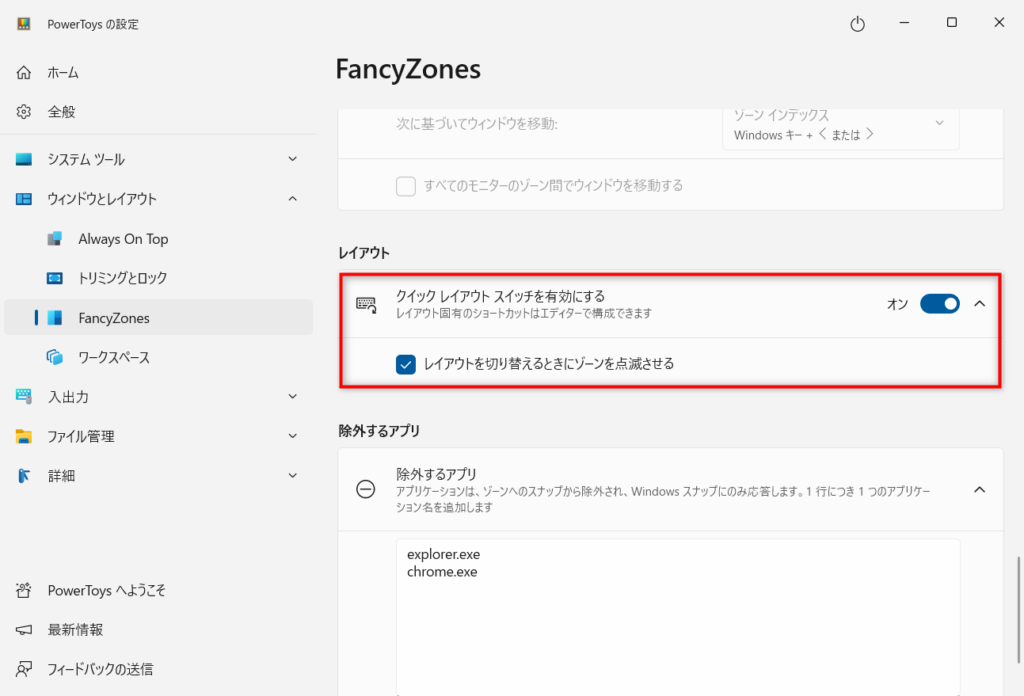
Task: Click the Always On Top icon in sidebar
Action: tap(56, 239)
